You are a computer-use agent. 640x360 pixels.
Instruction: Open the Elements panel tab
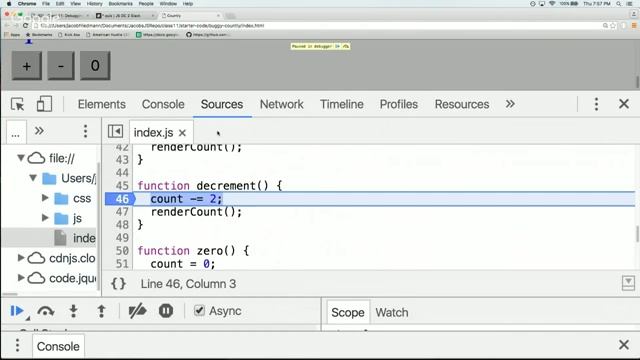tap(102, 104)
